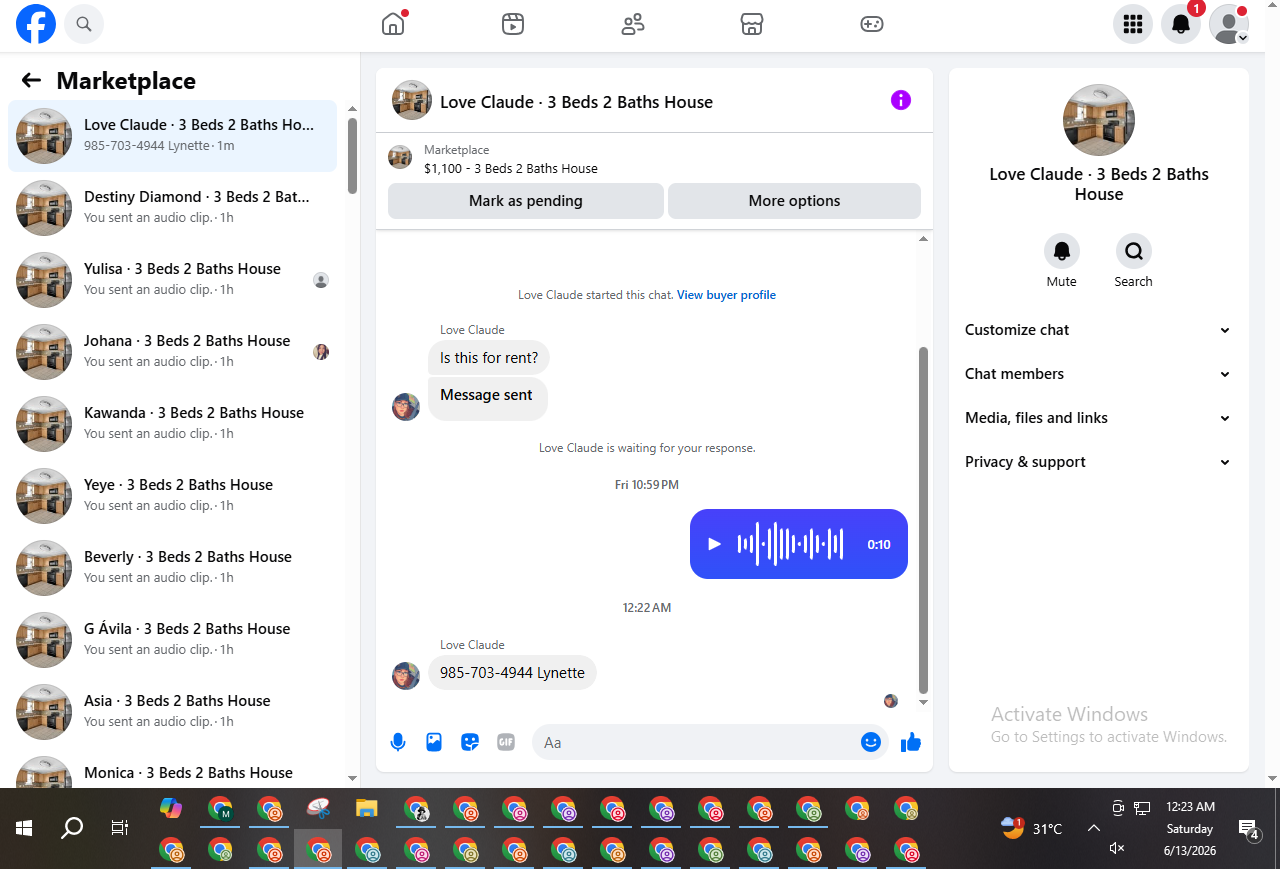The image size is (1280, 869).
Task: Open weather widget 31°C
Action: tap(1032, 828)
